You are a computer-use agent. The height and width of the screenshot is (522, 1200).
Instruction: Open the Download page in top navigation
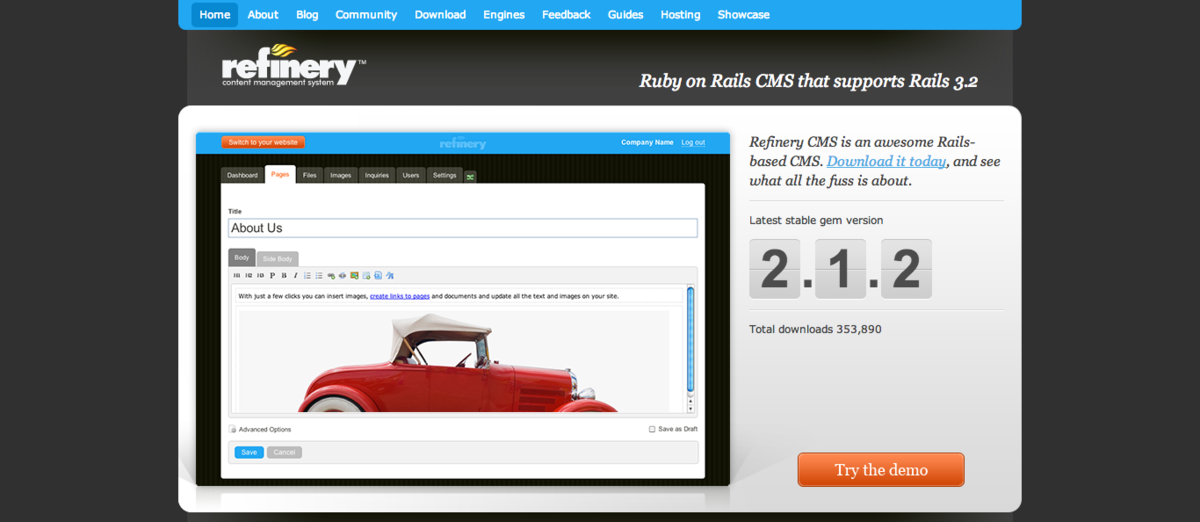click(440, 15)
